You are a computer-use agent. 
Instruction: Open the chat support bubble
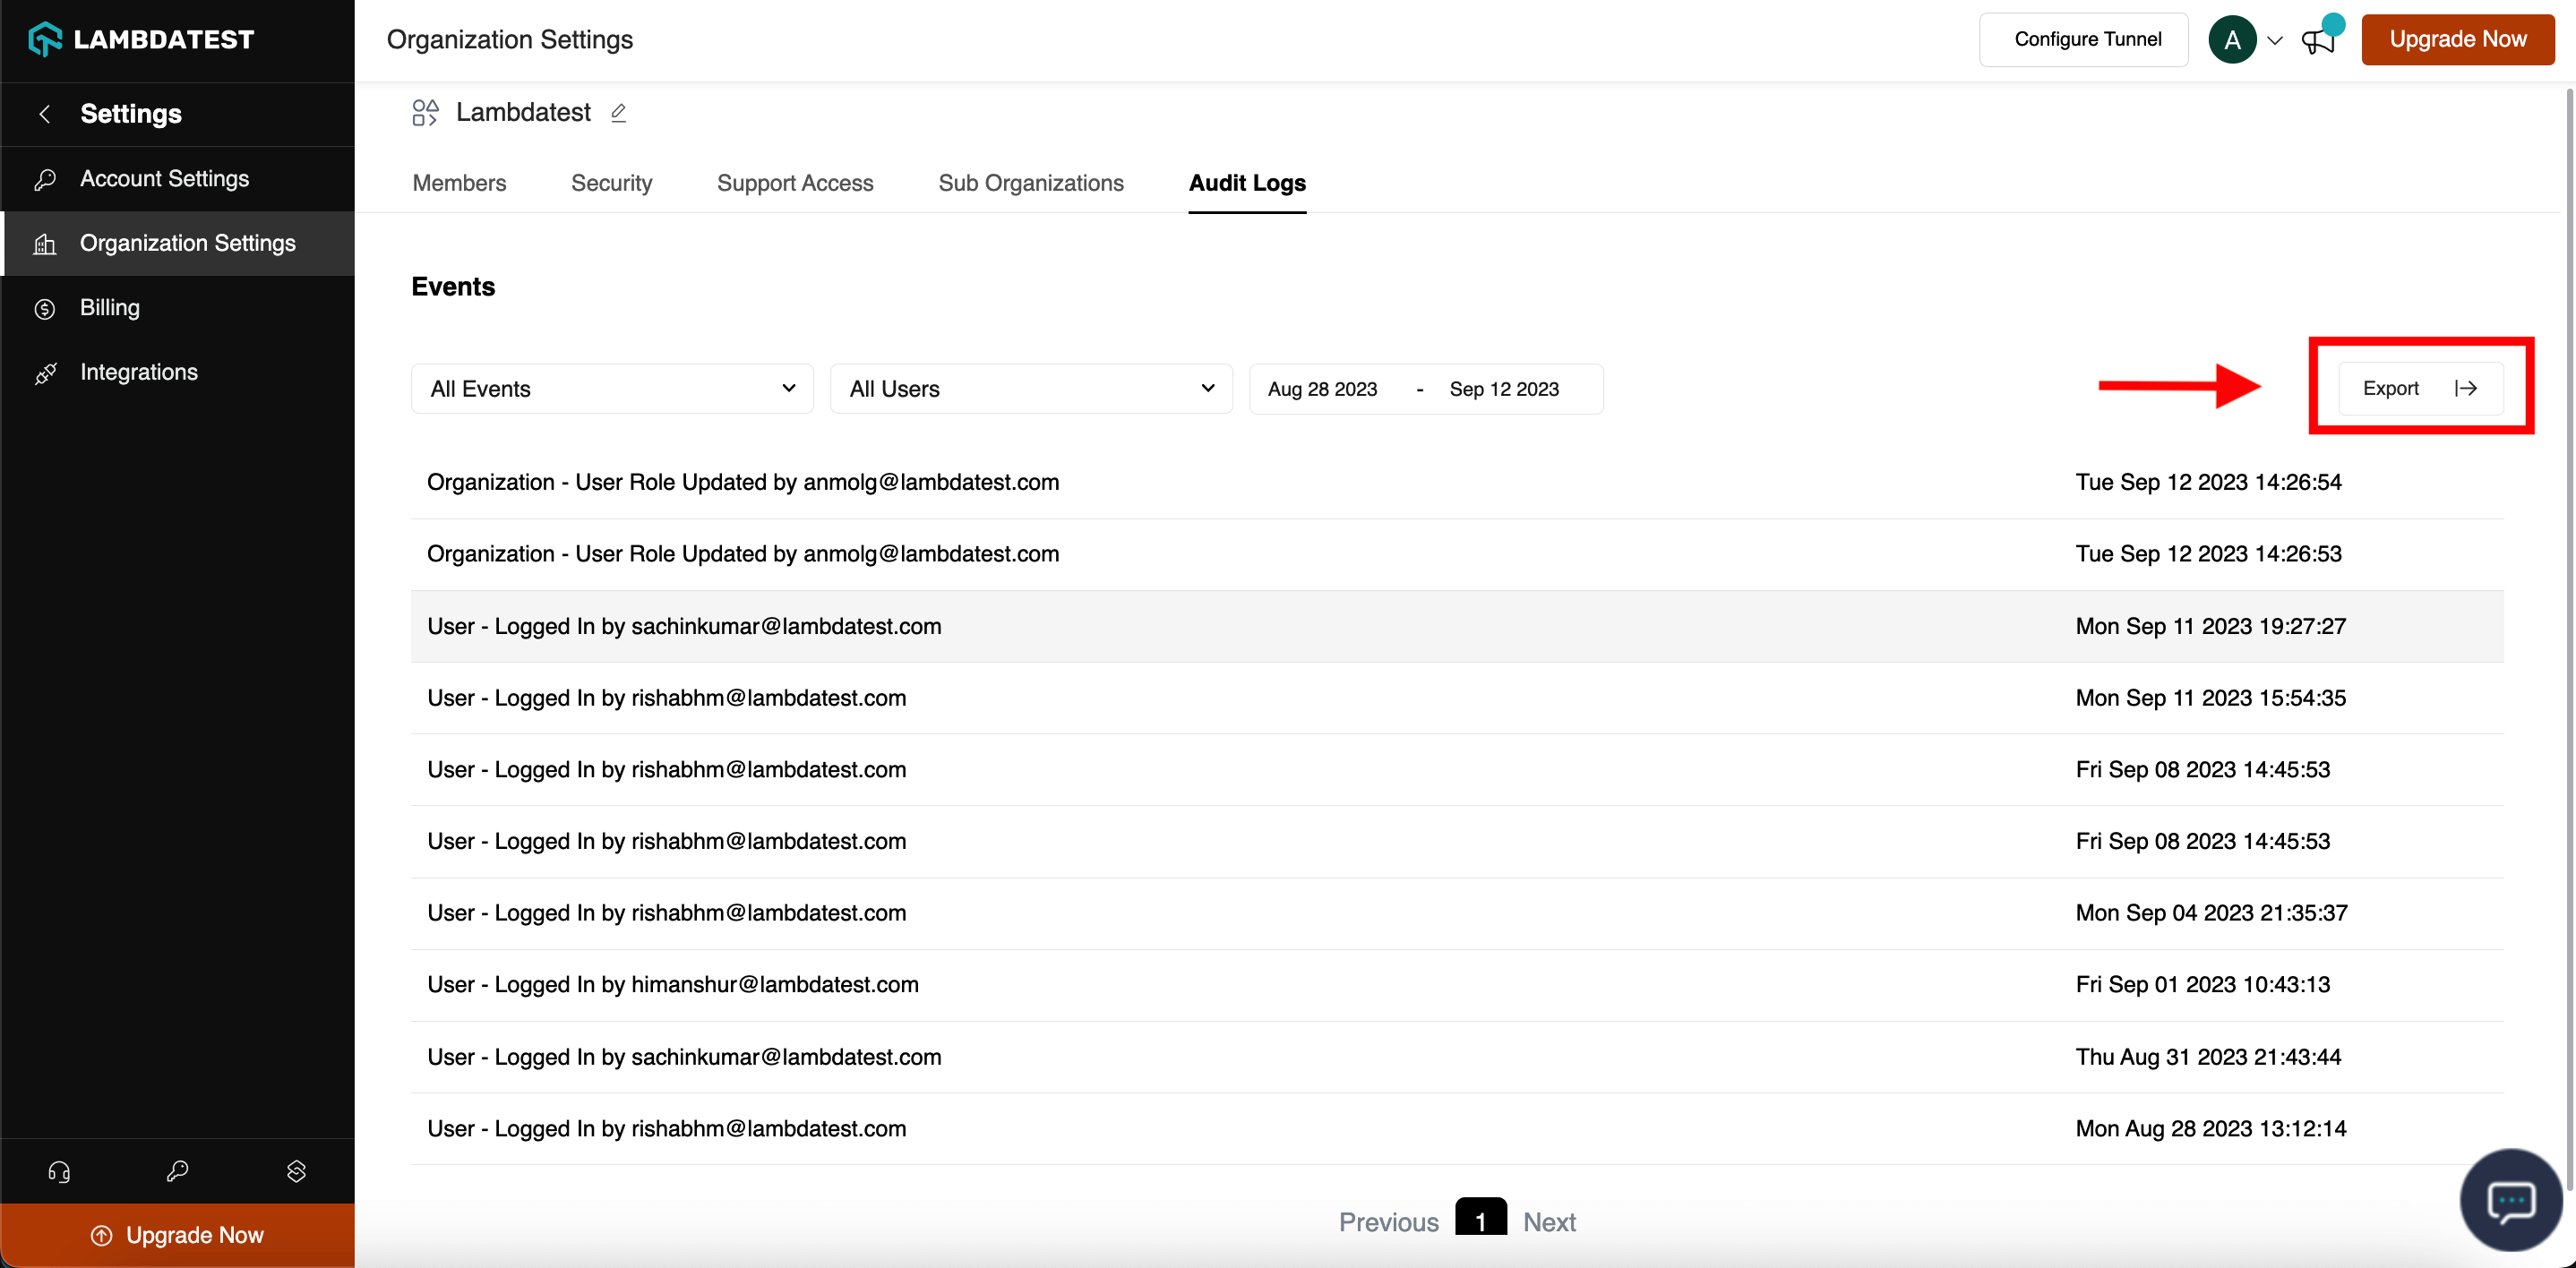[2510, 1199]
